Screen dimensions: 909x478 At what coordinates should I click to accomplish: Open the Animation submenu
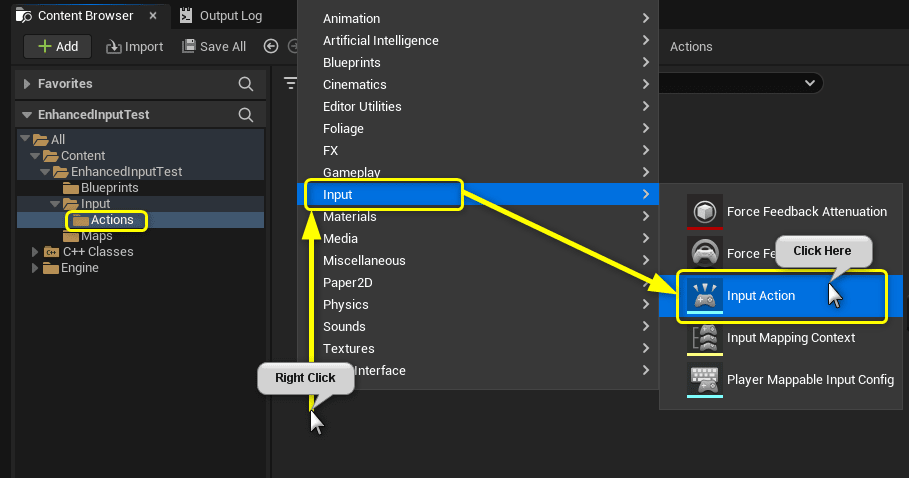[478, 19]
